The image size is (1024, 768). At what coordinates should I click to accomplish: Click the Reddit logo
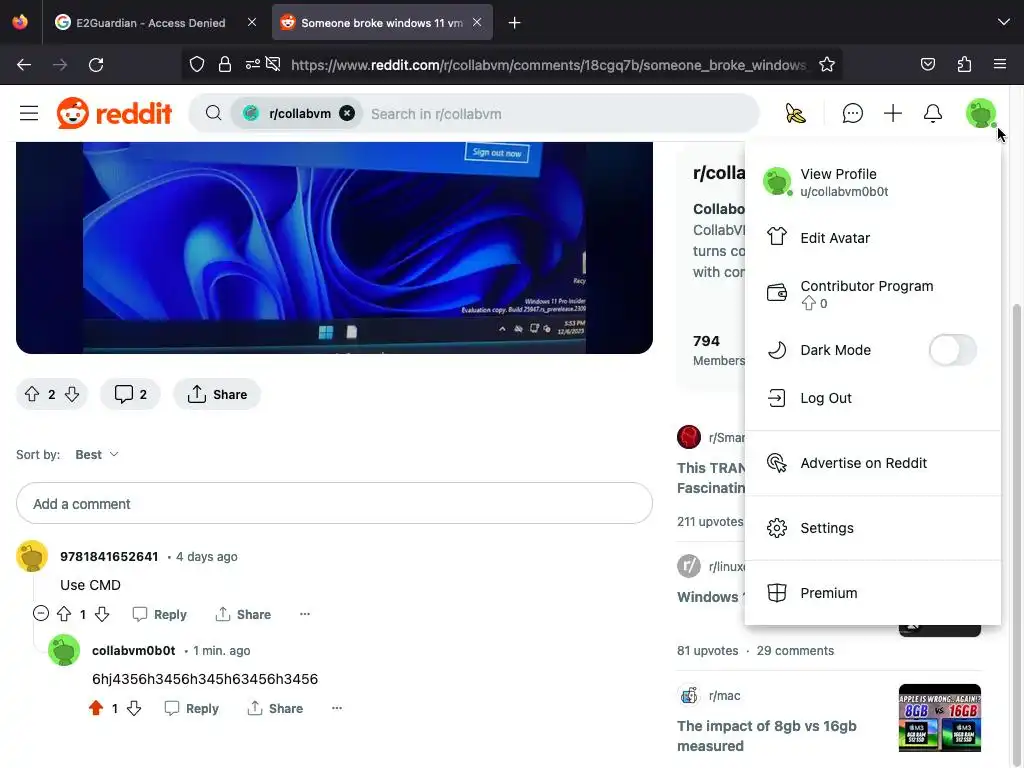114,114
